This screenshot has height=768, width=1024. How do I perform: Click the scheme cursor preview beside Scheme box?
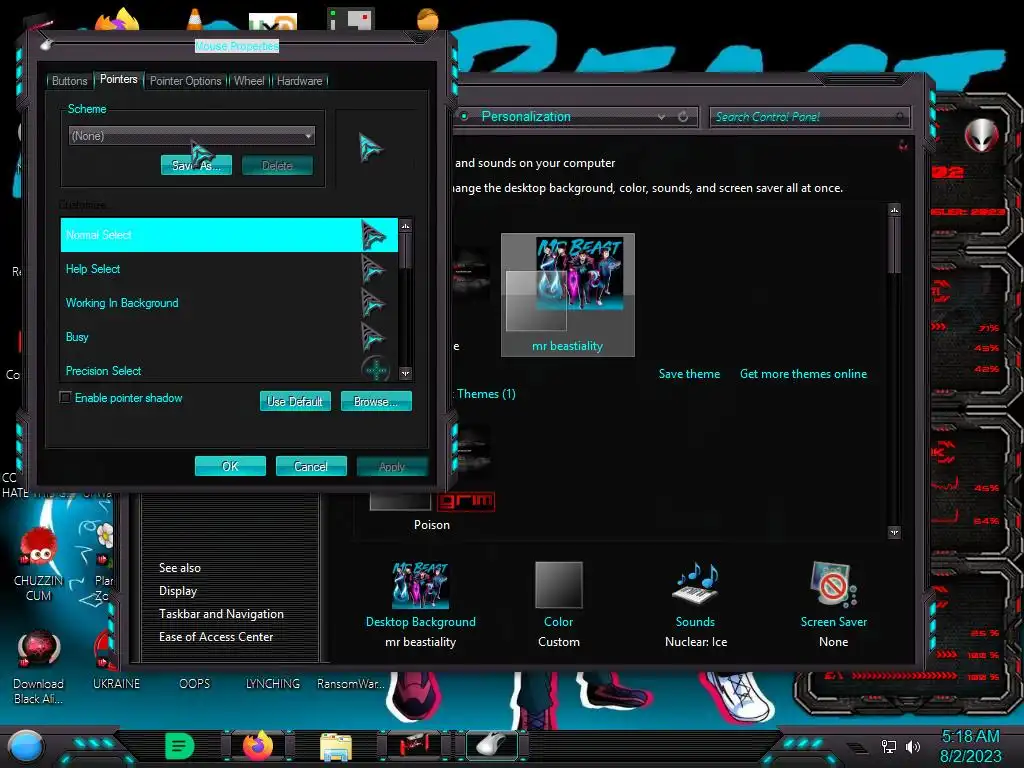click(370, 148)
